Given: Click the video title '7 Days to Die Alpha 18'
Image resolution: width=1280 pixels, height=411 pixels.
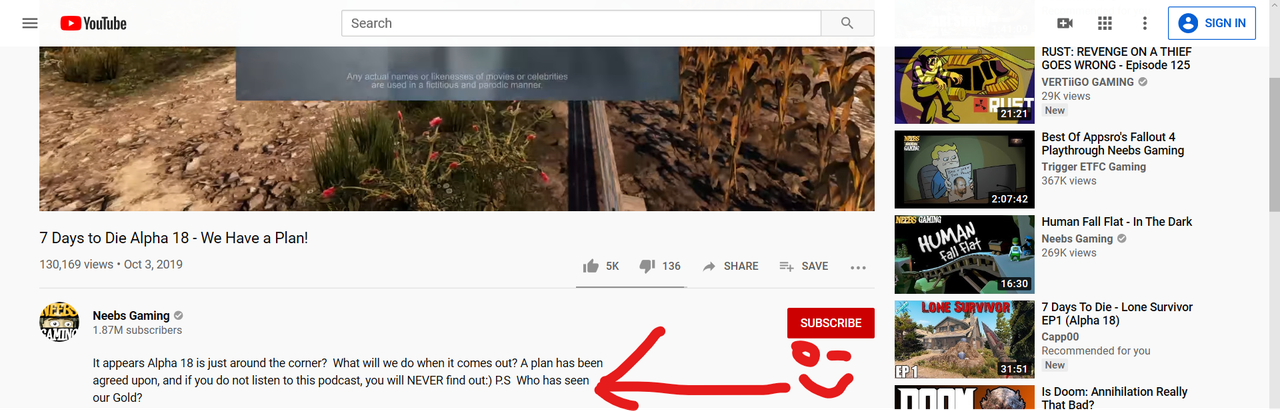Looking at the screenshot, I should click(x=174, y=238).
